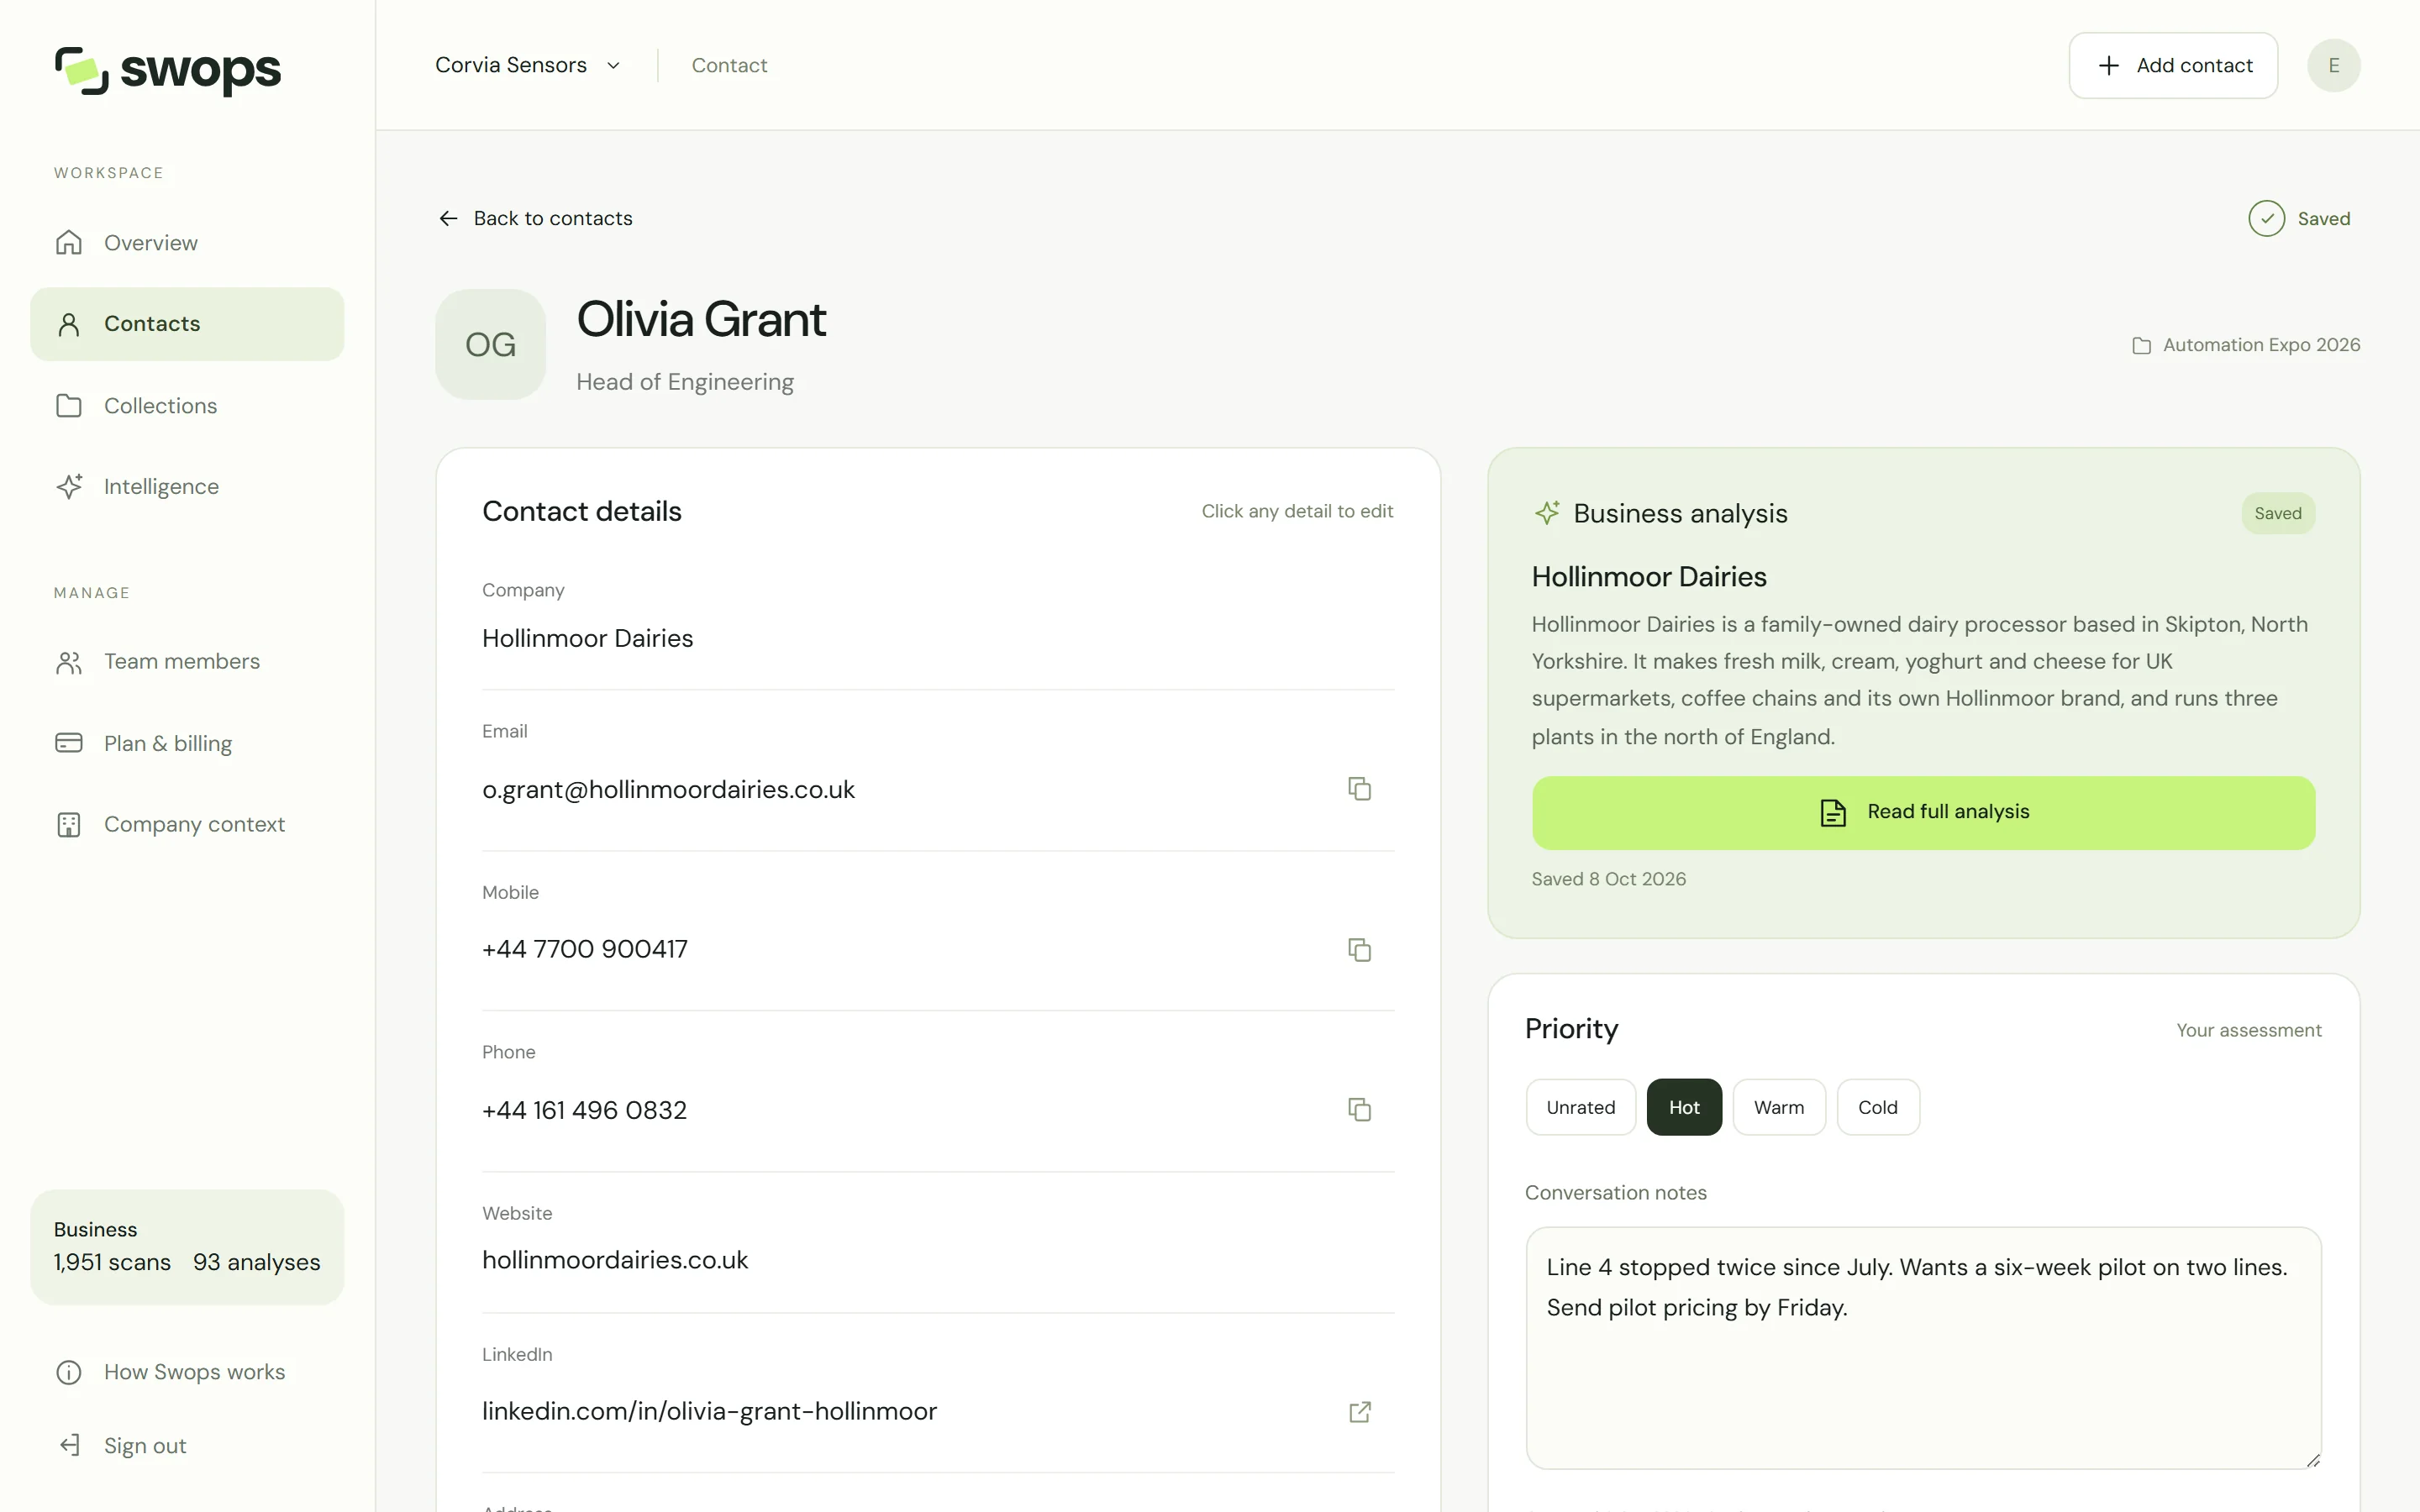Click the Plan & billing card icon
Screen dimensions: 2420x1512
click(x=69, y=743)
